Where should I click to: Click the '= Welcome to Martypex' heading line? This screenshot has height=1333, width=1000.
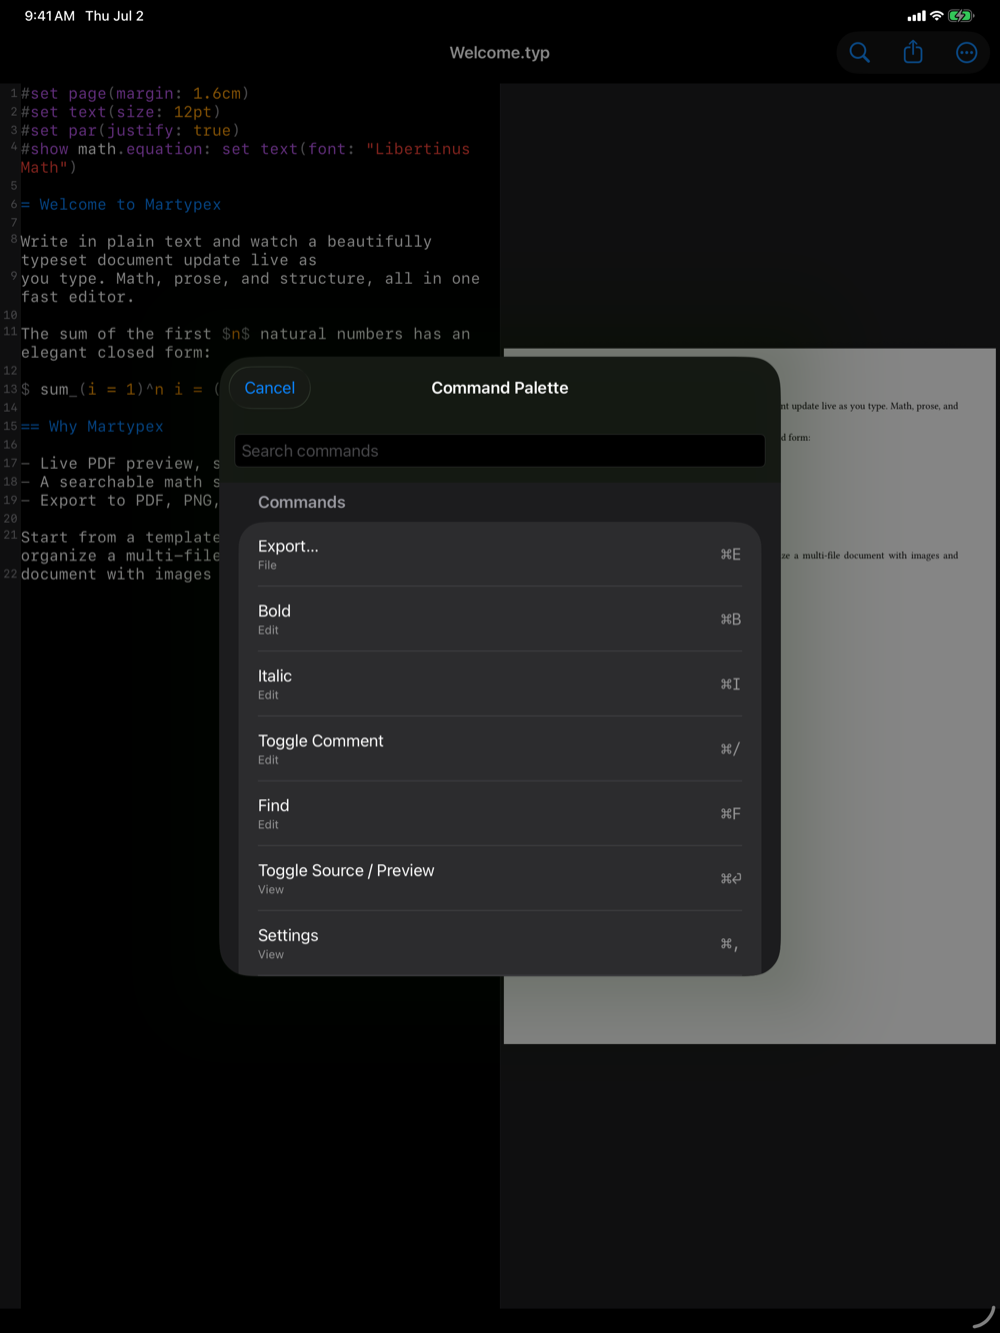coord(121,205)
